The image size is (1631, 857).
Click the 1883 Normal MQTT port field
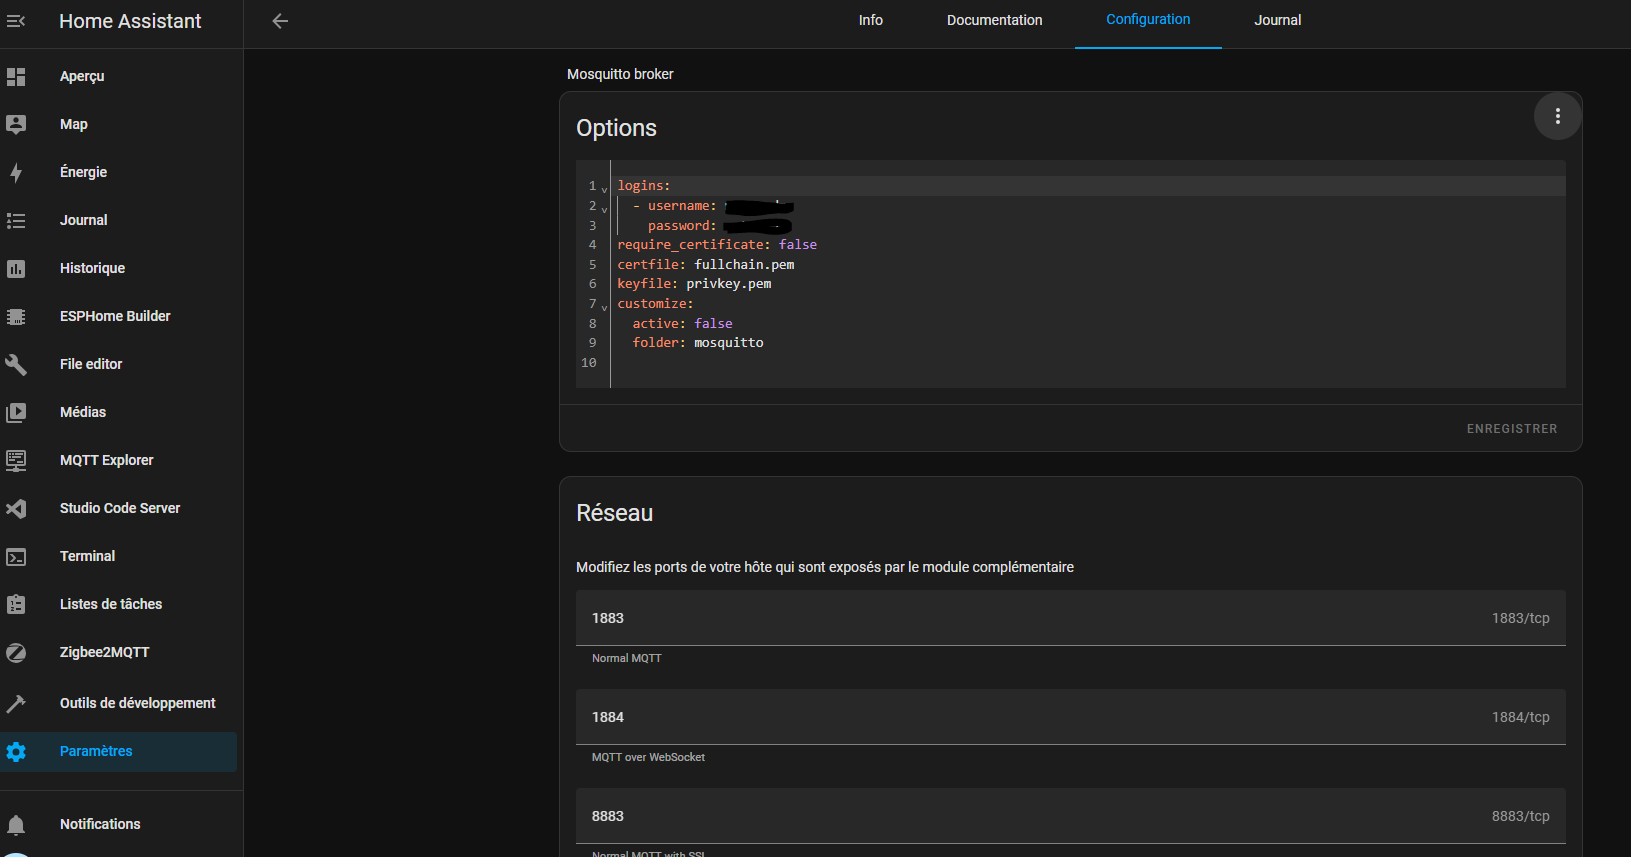click(1071, 618)
